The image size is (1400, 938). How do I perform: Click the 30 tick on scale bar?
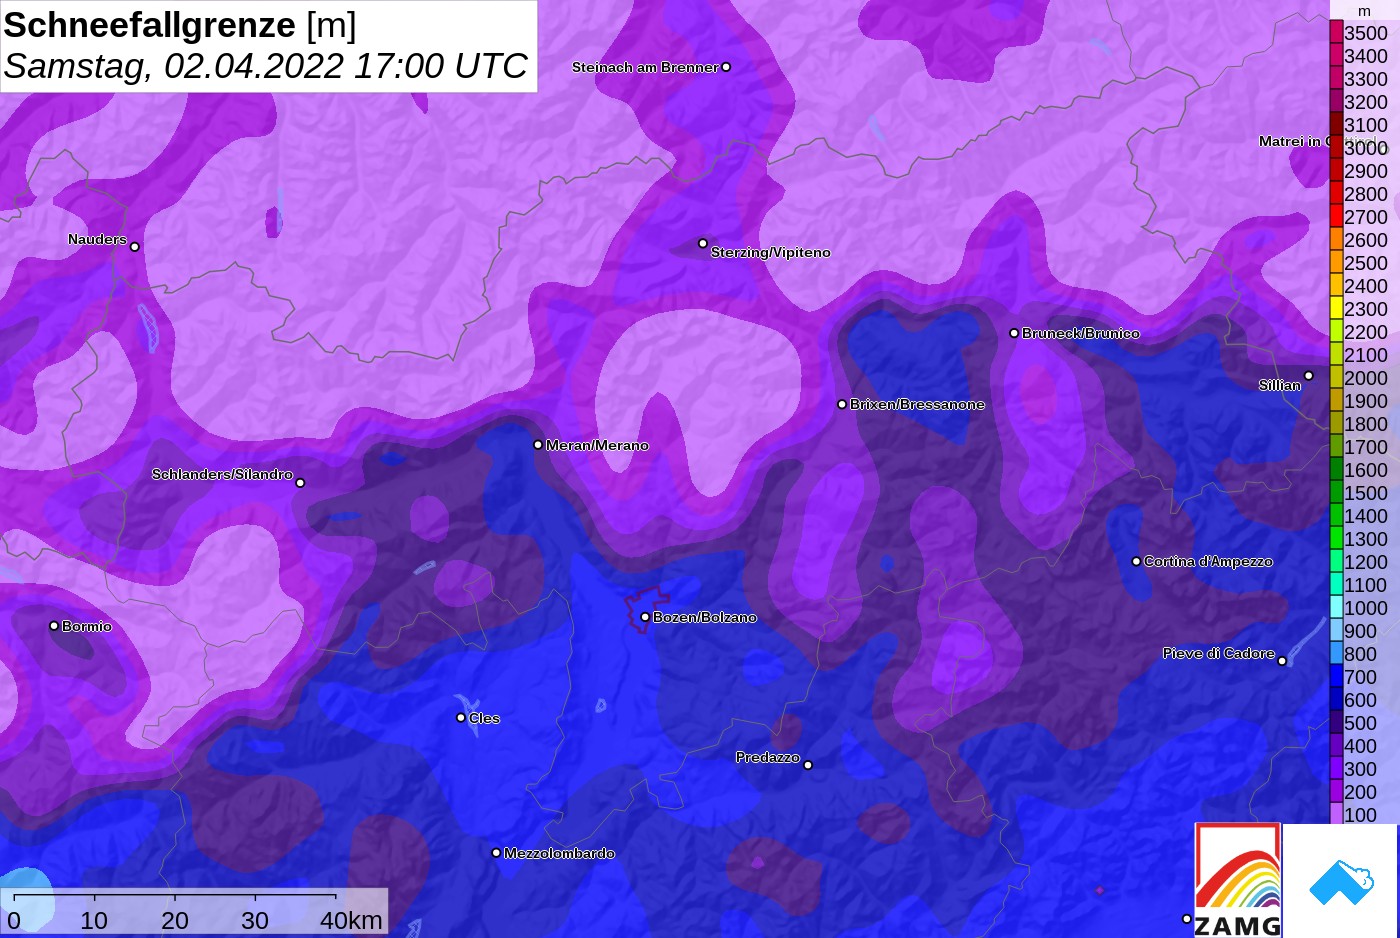click(x=255, y=920)
